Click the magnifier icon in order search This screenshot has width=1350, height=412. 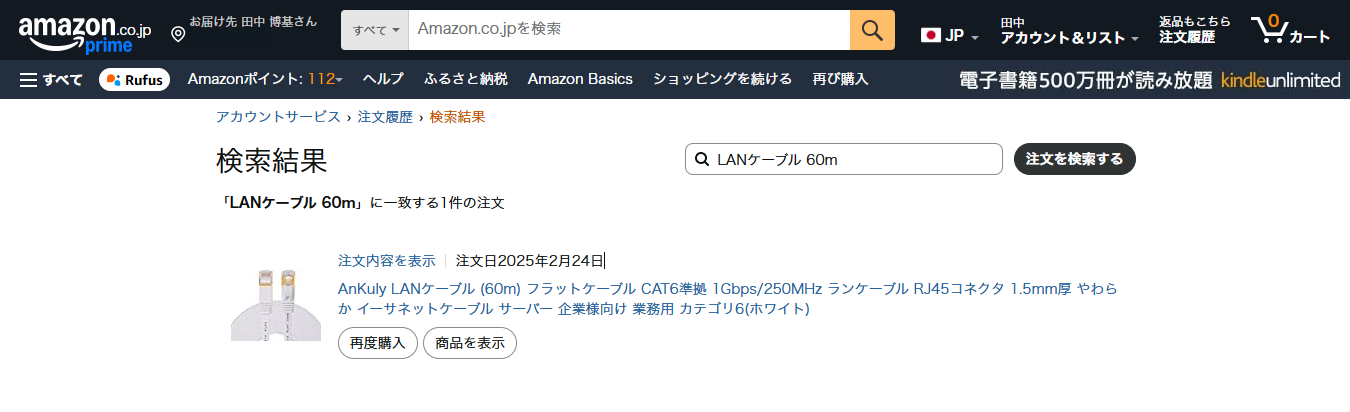click(x=702, y=159)
